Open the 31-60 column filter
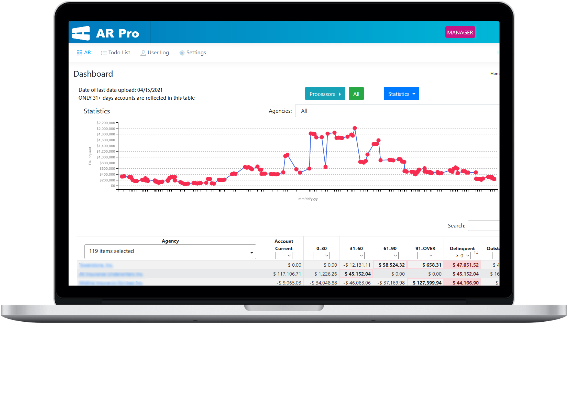 (x=357, y=255)
